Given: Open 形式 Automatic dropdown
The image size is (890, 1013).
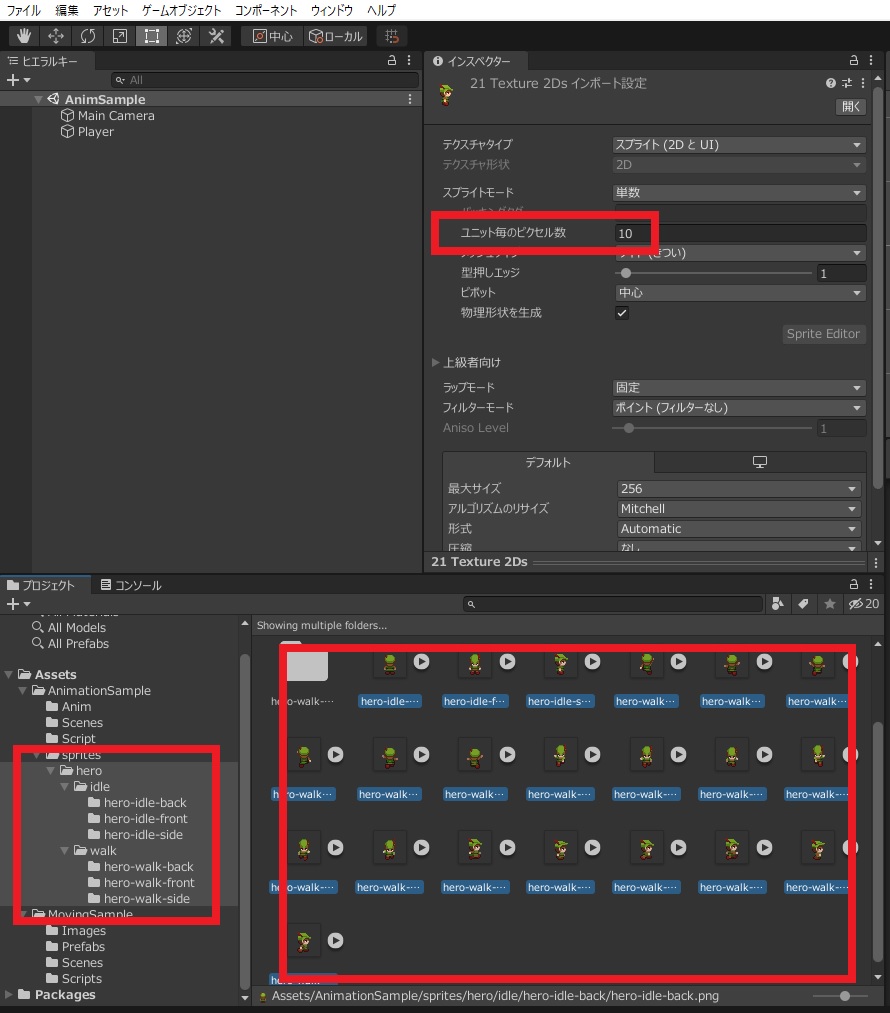Looking at the screenshot, I should pyautogui.click(x=739, y=529).
